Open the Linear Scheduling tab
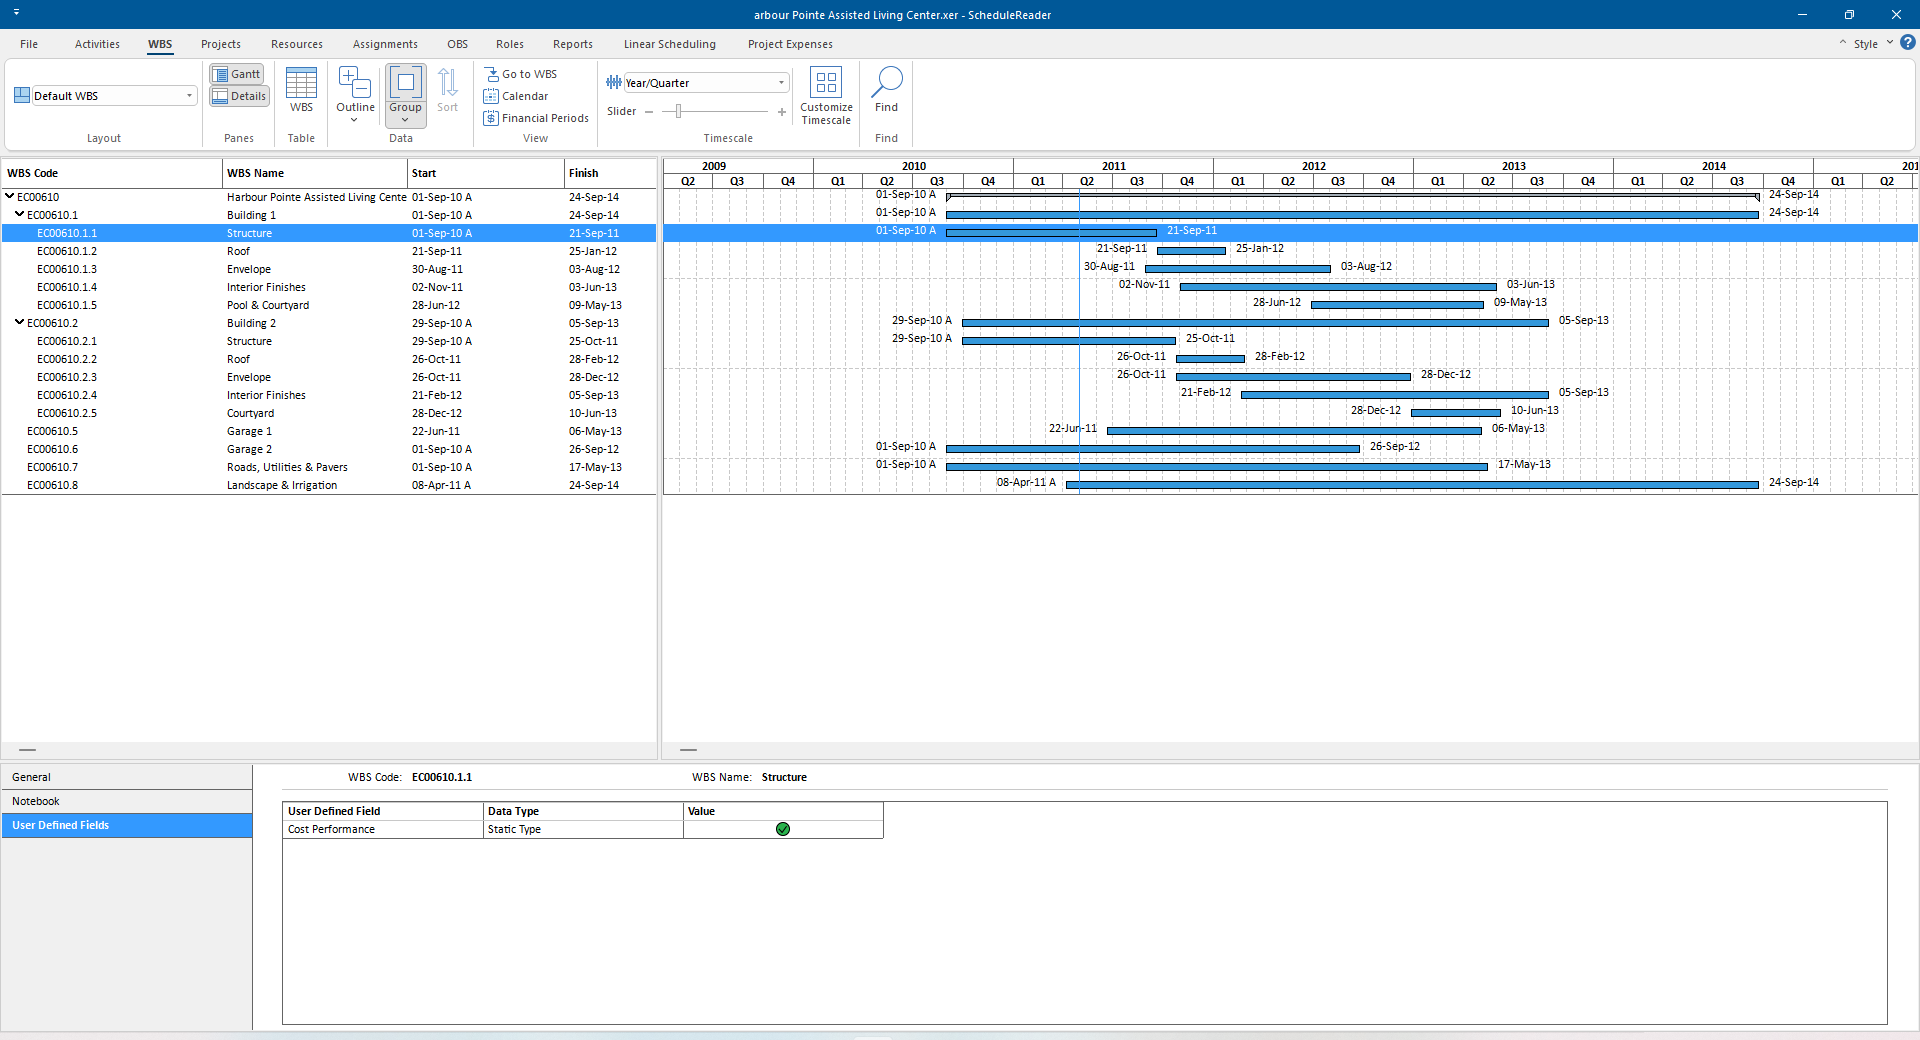The image size is (1920, 1040). (x=669, y=44)
